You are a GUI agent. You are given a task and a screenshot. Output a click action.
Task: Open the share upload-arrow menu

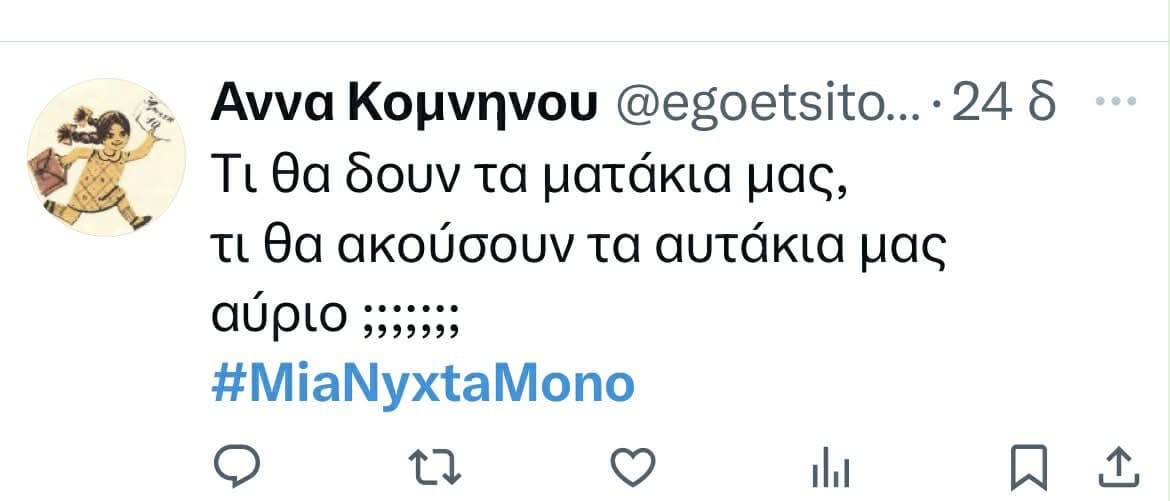click(1120, 467)
